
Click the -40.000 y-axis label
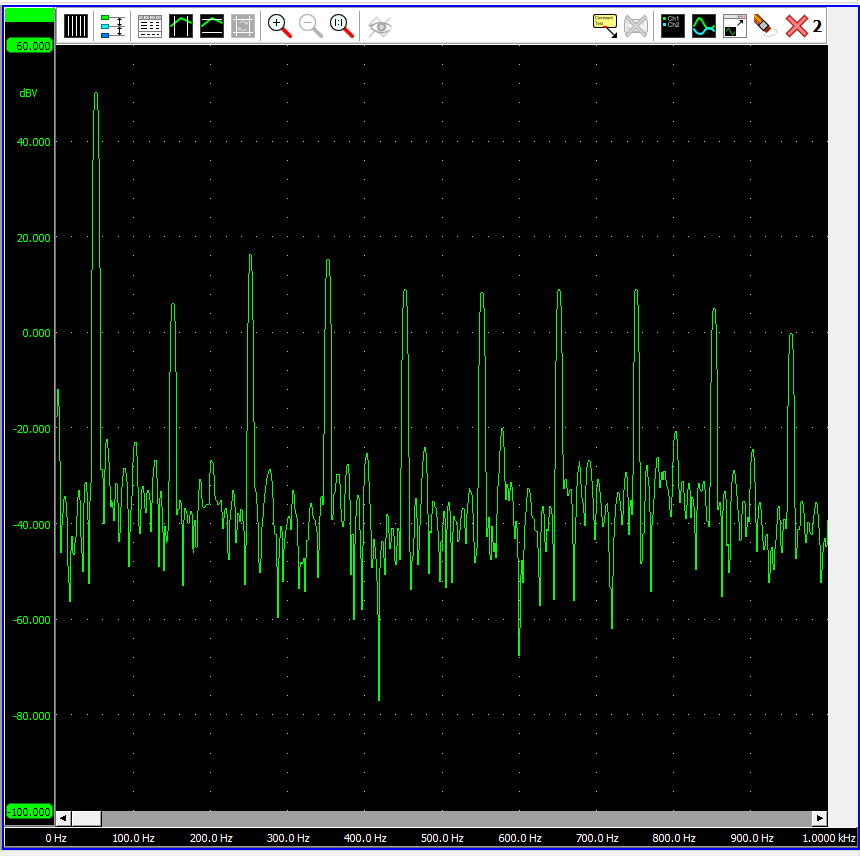point(32,525)
